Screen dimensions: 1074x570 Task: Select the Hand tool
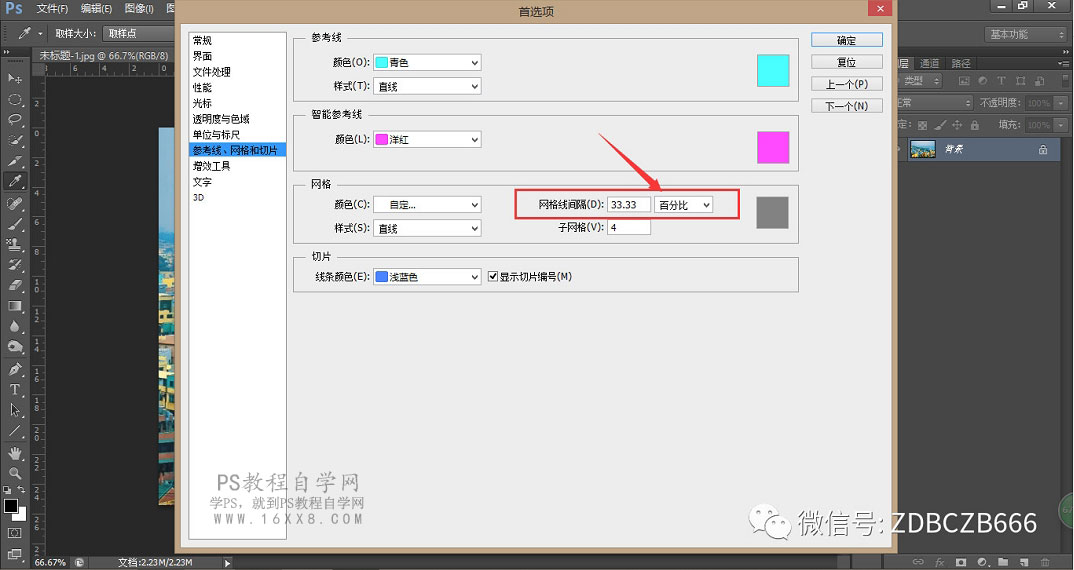[x=15, y=453]
